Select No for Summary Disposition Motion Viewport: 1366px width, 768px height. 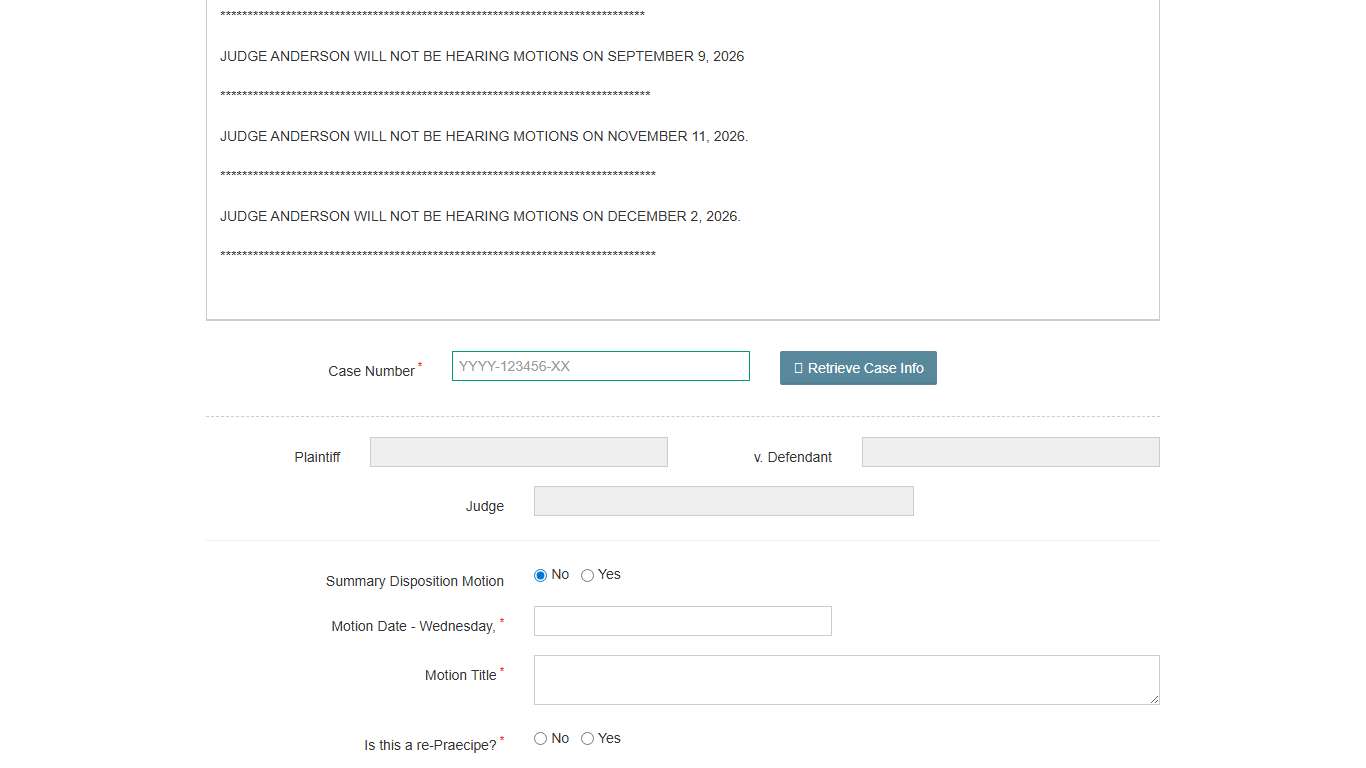point(541,575)
